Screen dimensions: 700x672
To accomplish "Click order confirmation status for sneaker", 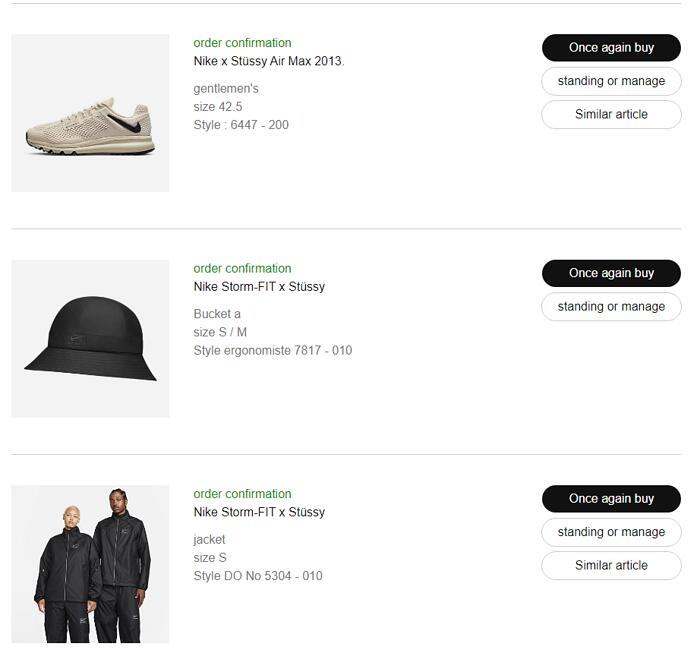I will (x=242, y=43).
